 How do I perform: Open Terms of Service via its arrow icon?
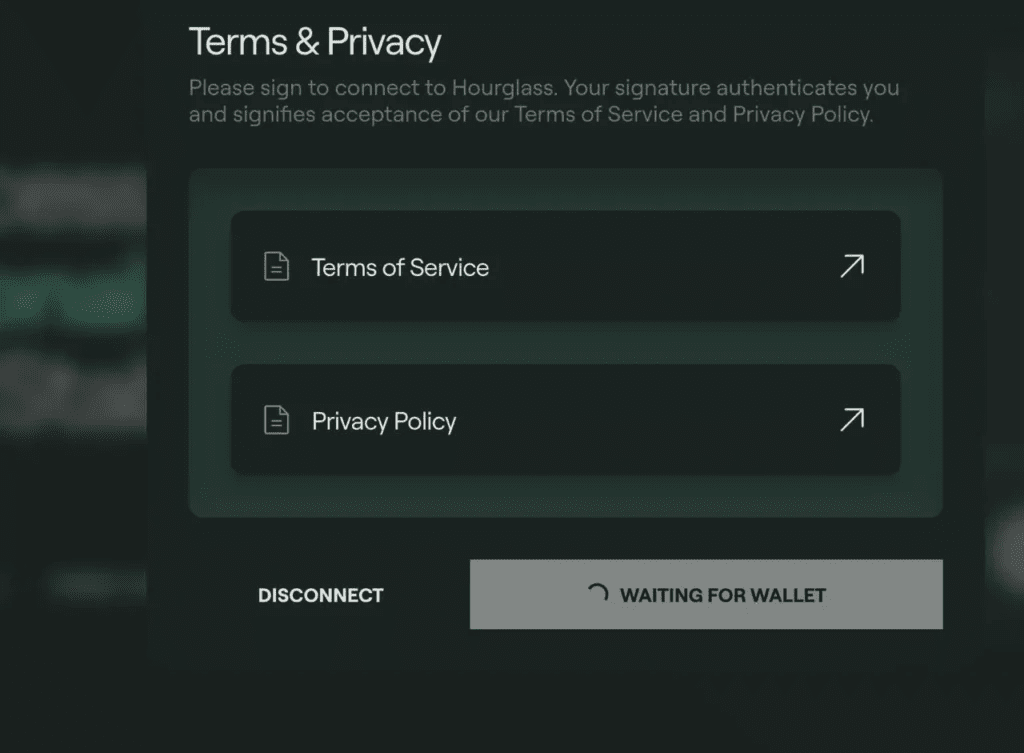click(x=852, y=266)
